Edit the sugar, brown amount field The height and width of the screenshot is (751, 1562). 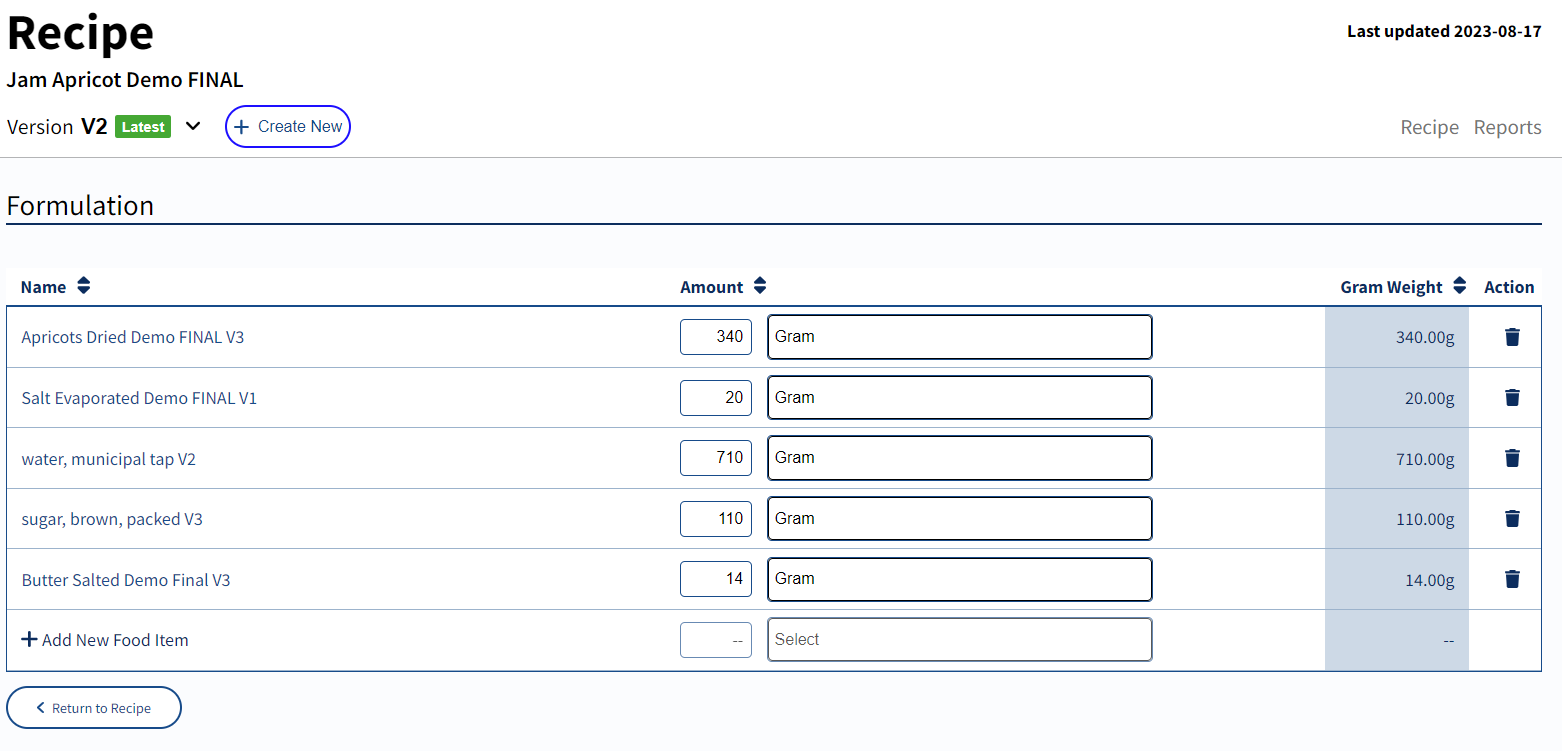click(716, 519)
